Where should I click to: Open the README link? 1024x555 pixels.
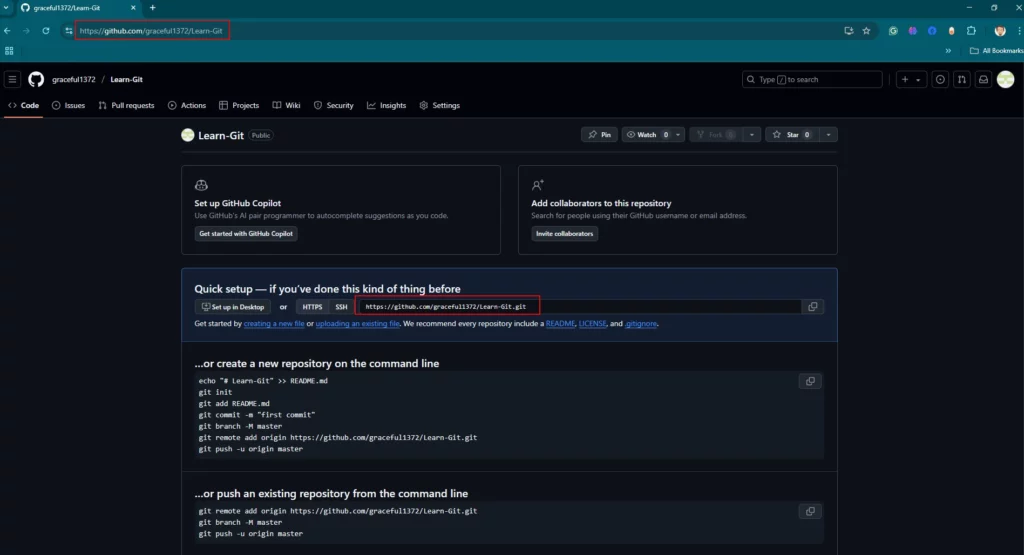pos(560,324)
